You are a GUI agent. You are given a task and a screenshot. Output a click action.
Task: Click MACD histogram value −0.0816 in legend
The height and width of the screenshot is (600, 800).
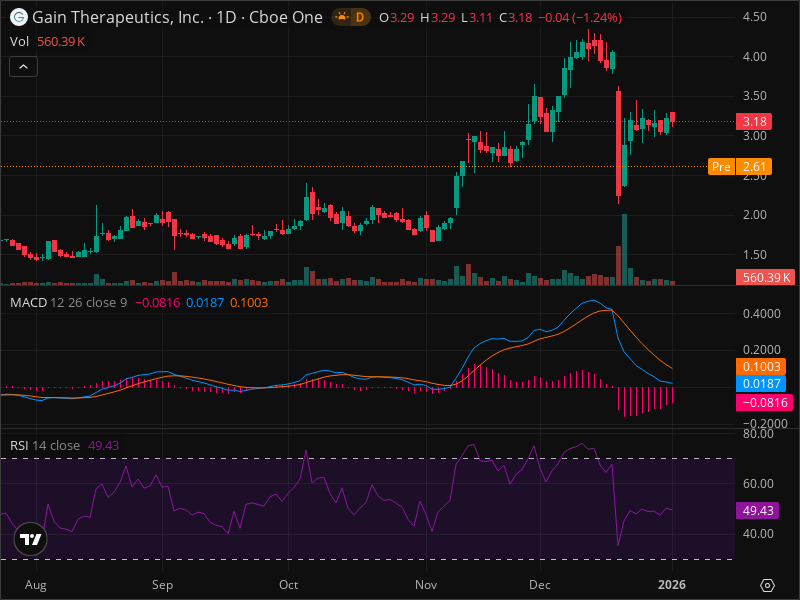pyautogui.click(x=157, y=303)
